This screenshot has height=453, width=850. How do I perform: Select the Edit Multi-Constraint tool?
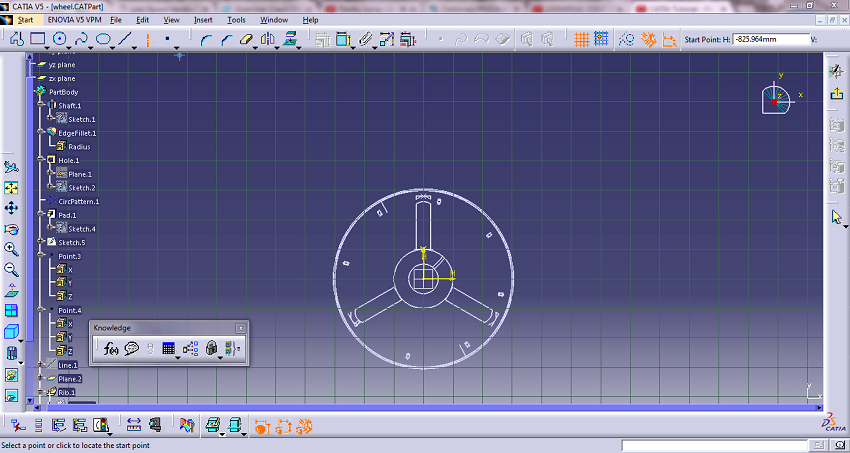(x=407, y=39)
